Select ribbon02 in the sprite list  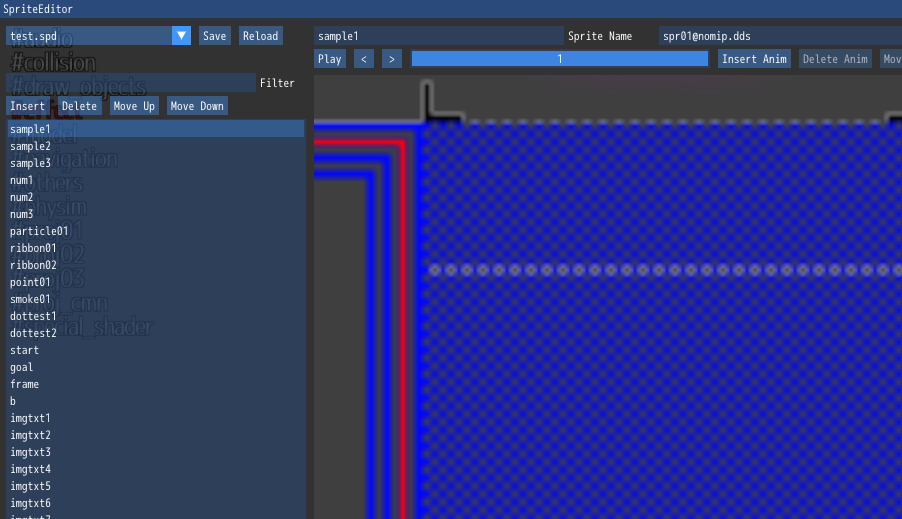pos(155,265)
